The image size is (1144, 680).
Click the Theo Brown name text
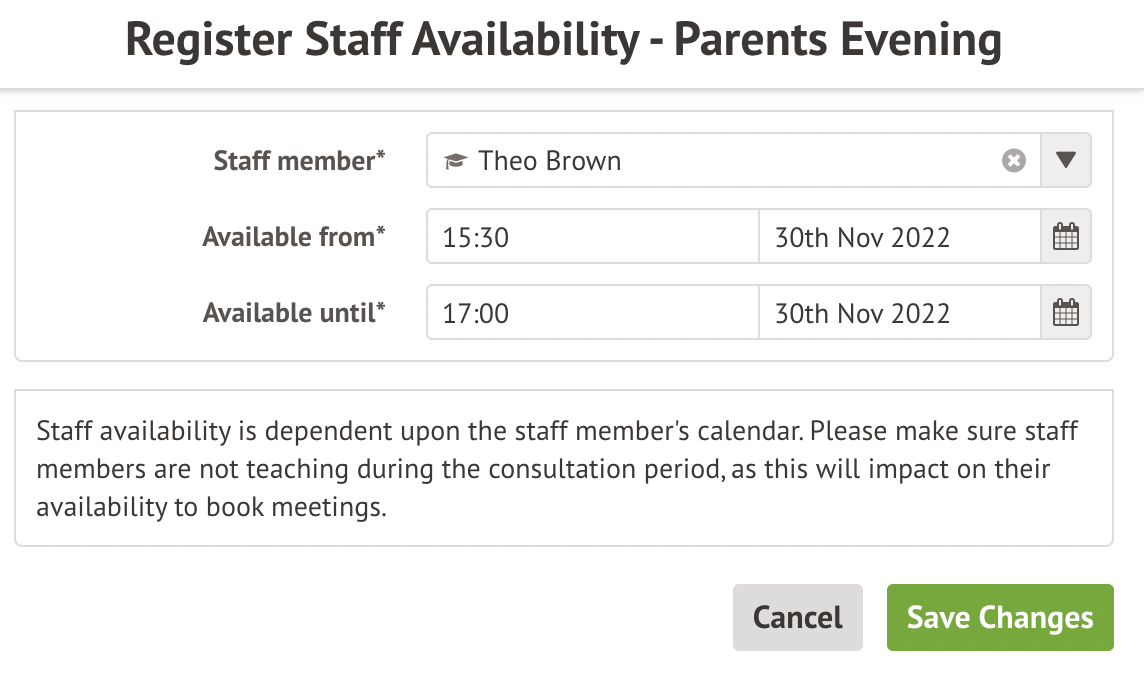549,161
